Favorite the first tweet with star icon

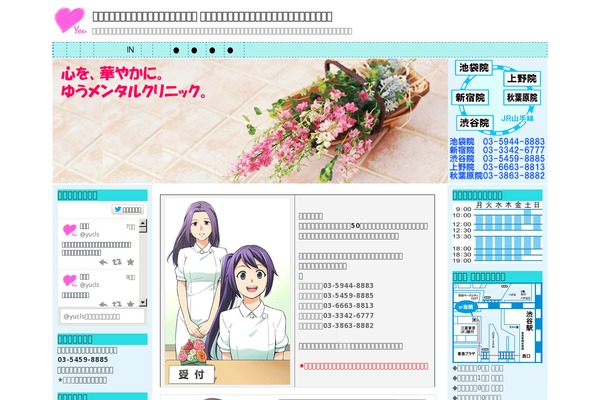[x=130, y=262]
